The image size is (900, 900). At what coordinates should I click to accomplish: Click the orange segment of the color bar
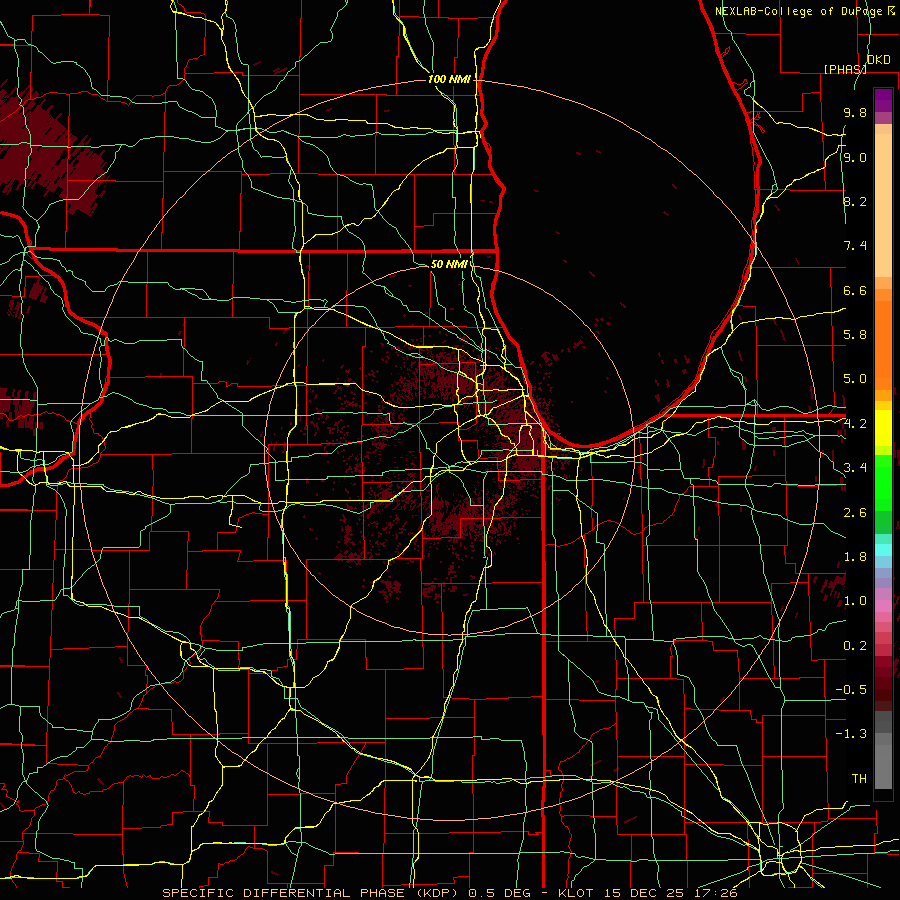tap(883, 344)
